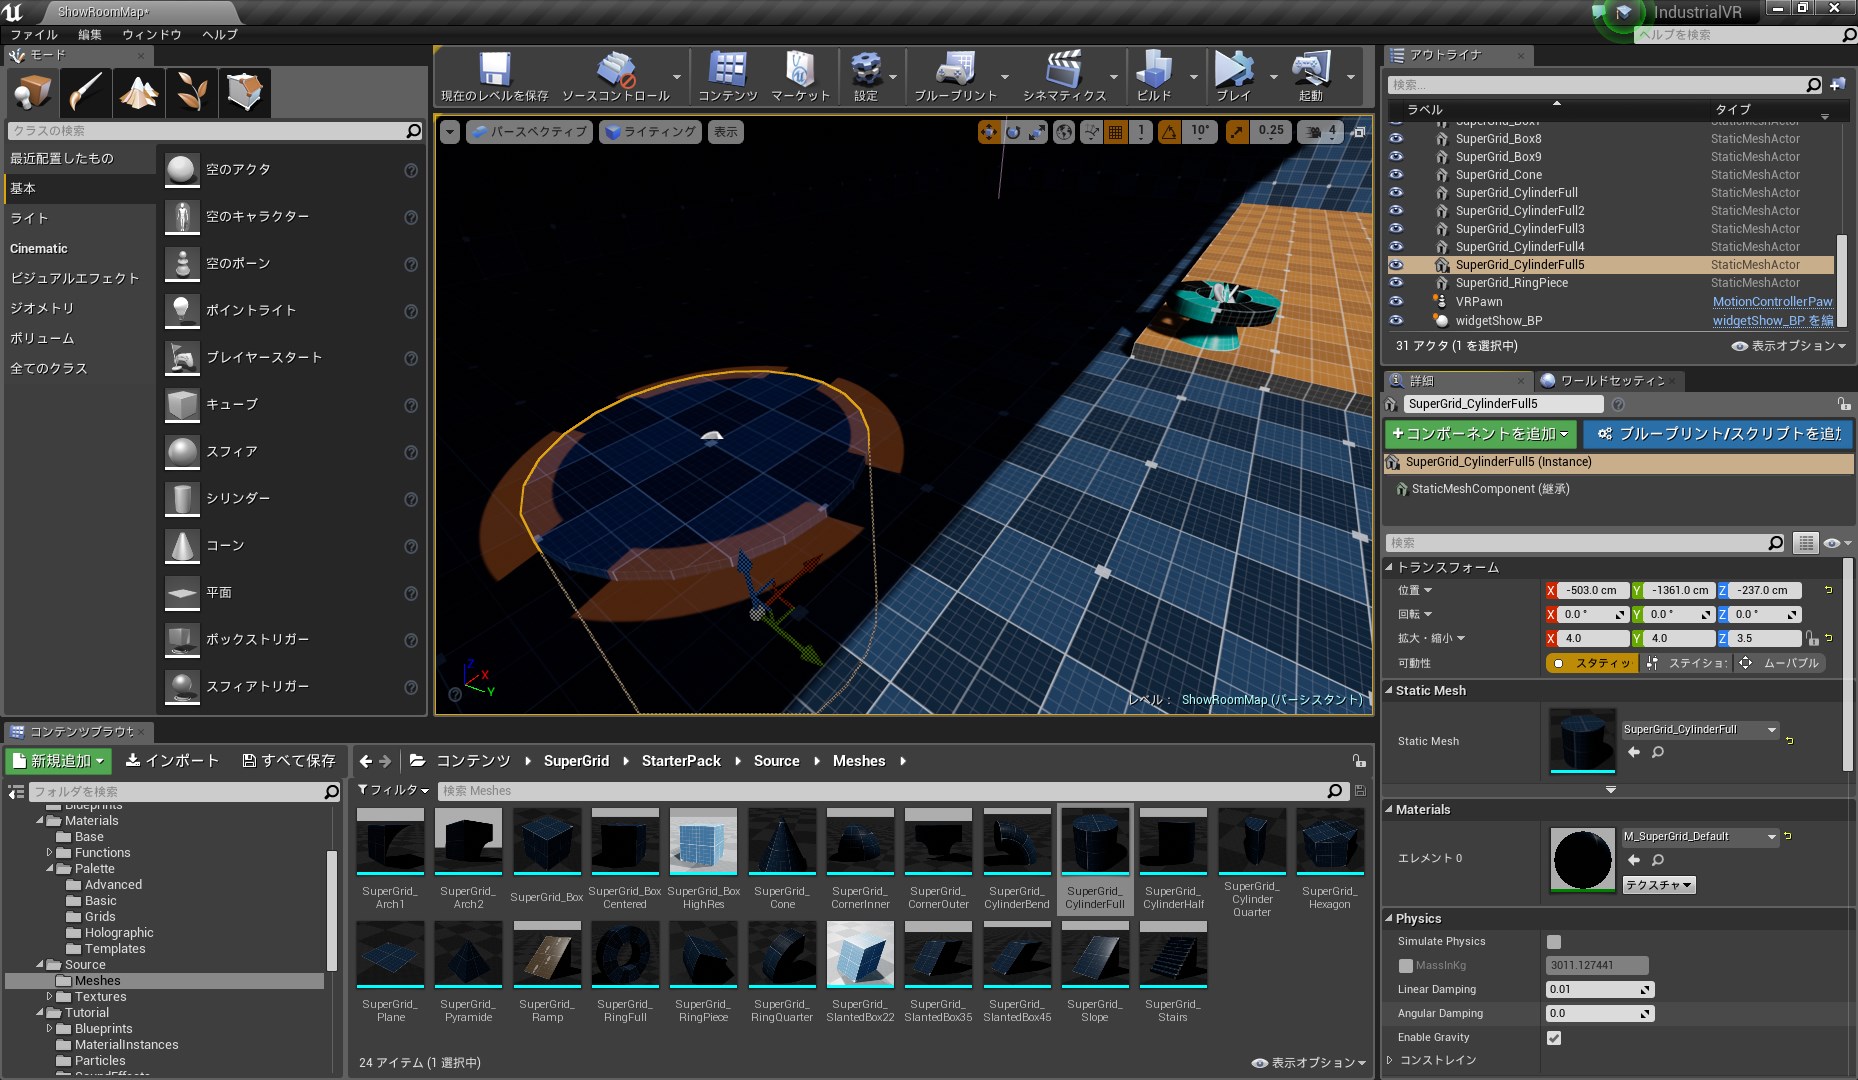The height and width of the screenshot is (1080, 1858).
Task: Open the Cinematics clapperboard icon
Action: [1064, 70]
